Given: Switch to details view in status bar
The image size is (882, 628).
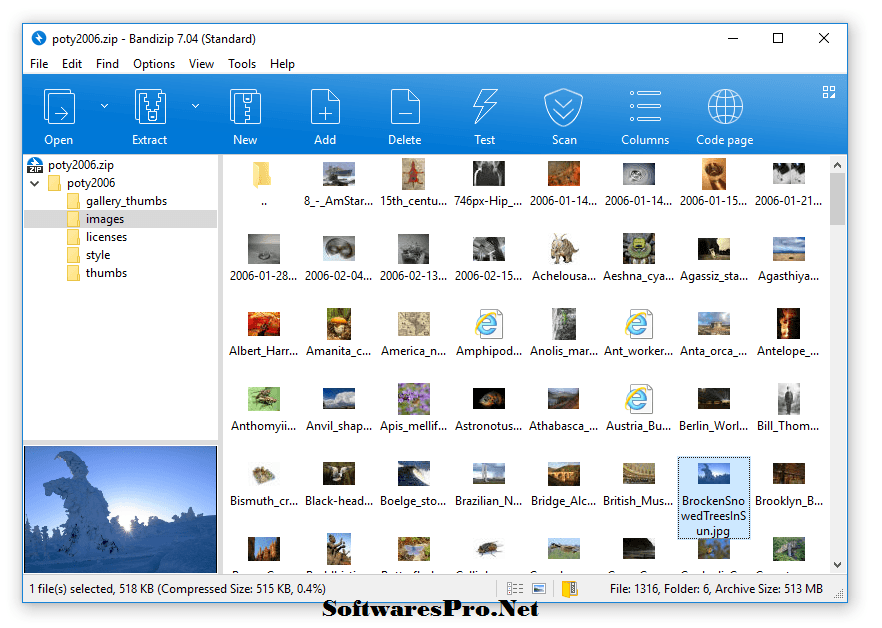Looking at the screenshot, I should pyautogui.click(x=517, y=589).
